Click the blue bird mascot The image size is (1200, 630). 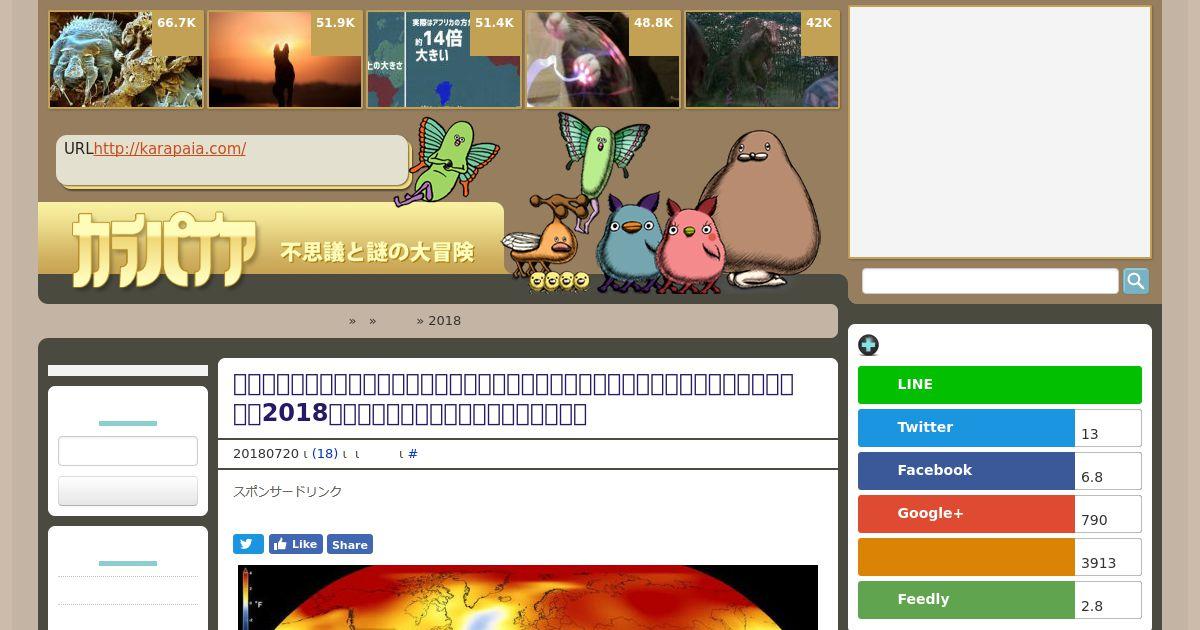pos(627,244)
